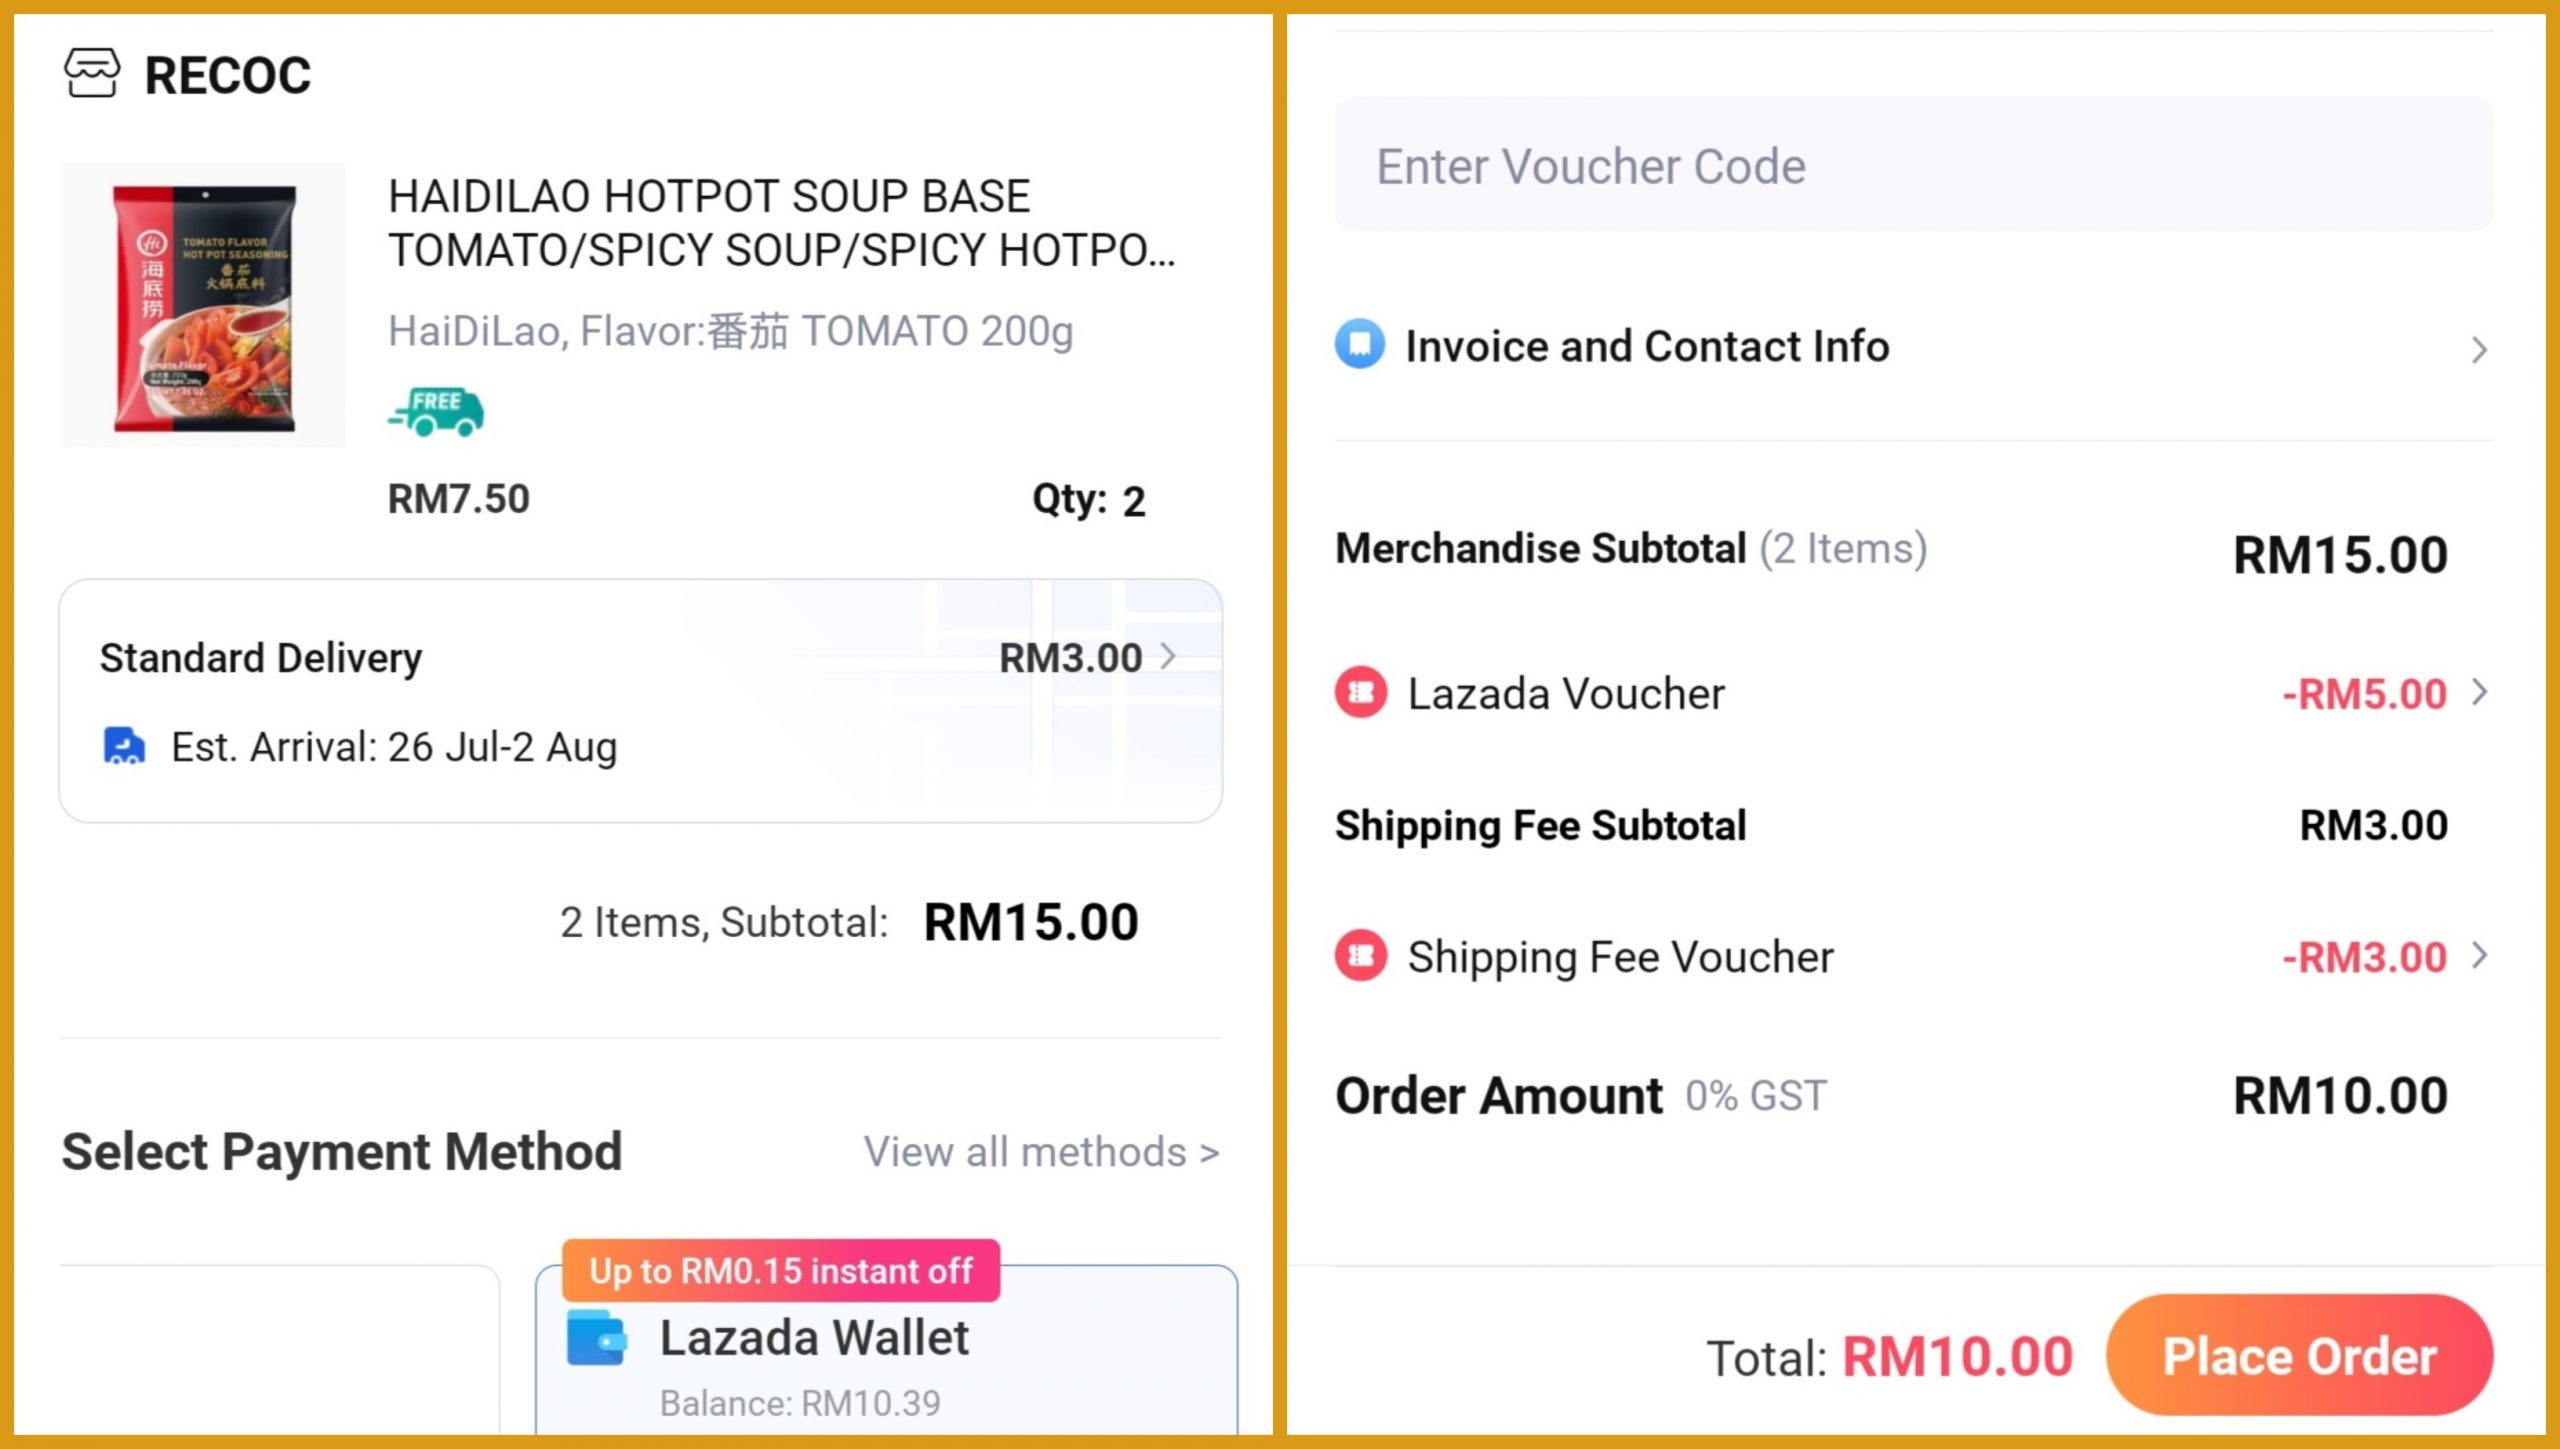Click the blue delivery truck arrival icon

124,747
